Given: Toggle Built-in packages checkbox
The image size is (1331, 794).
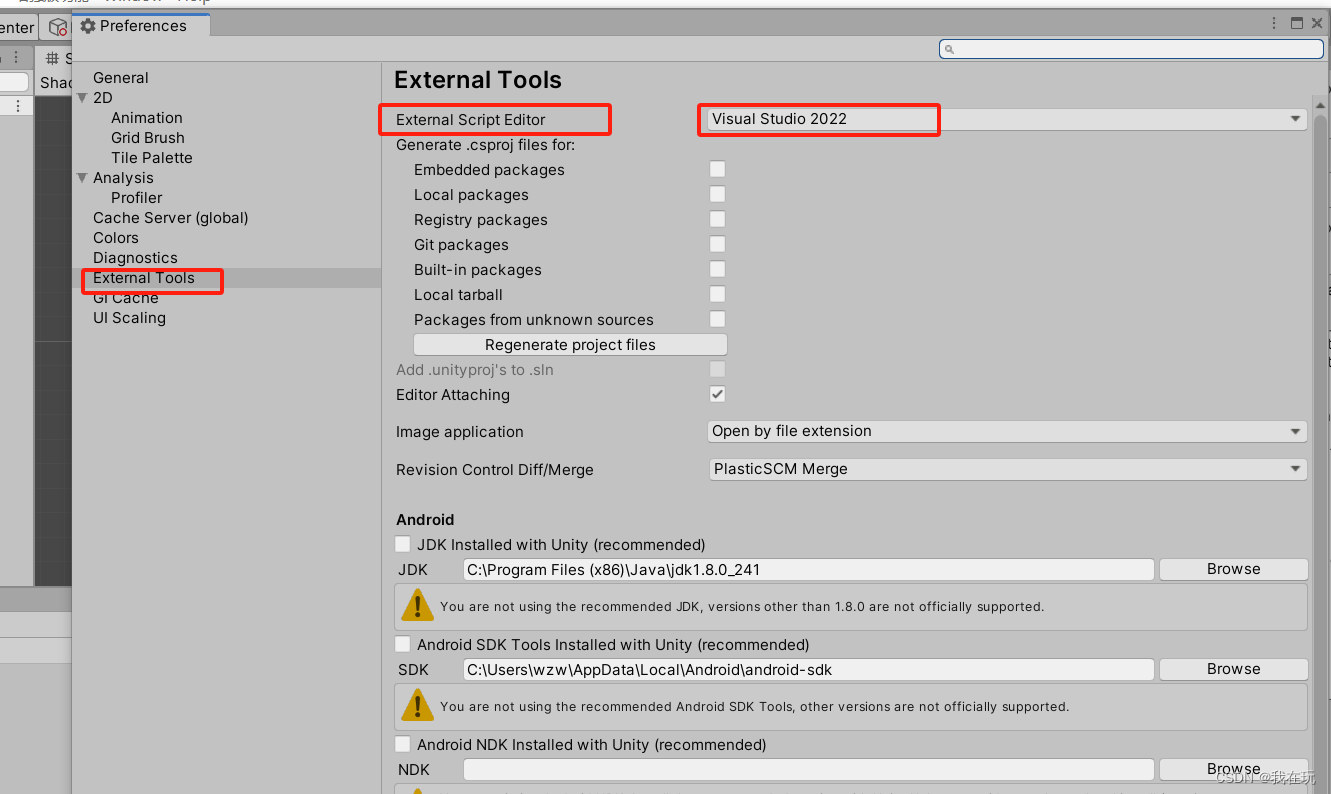Looking at the screenshot, I should pyautogui.click(x=717, y=269).
